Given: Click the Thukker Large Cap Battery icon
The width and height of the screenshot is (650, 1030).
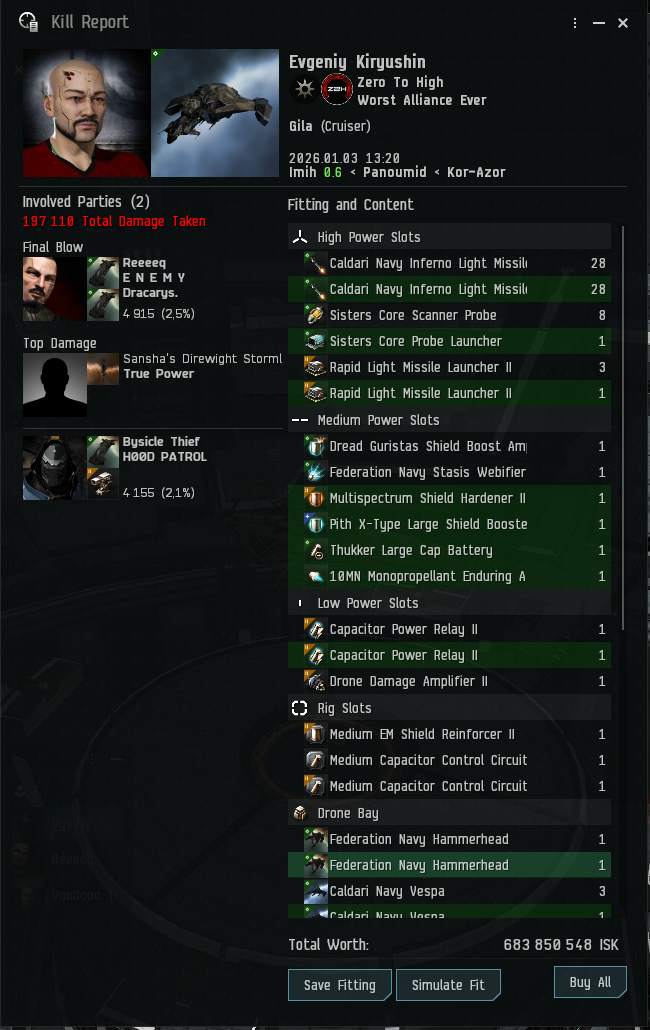Looking at the screenshot, I should 315,550.
